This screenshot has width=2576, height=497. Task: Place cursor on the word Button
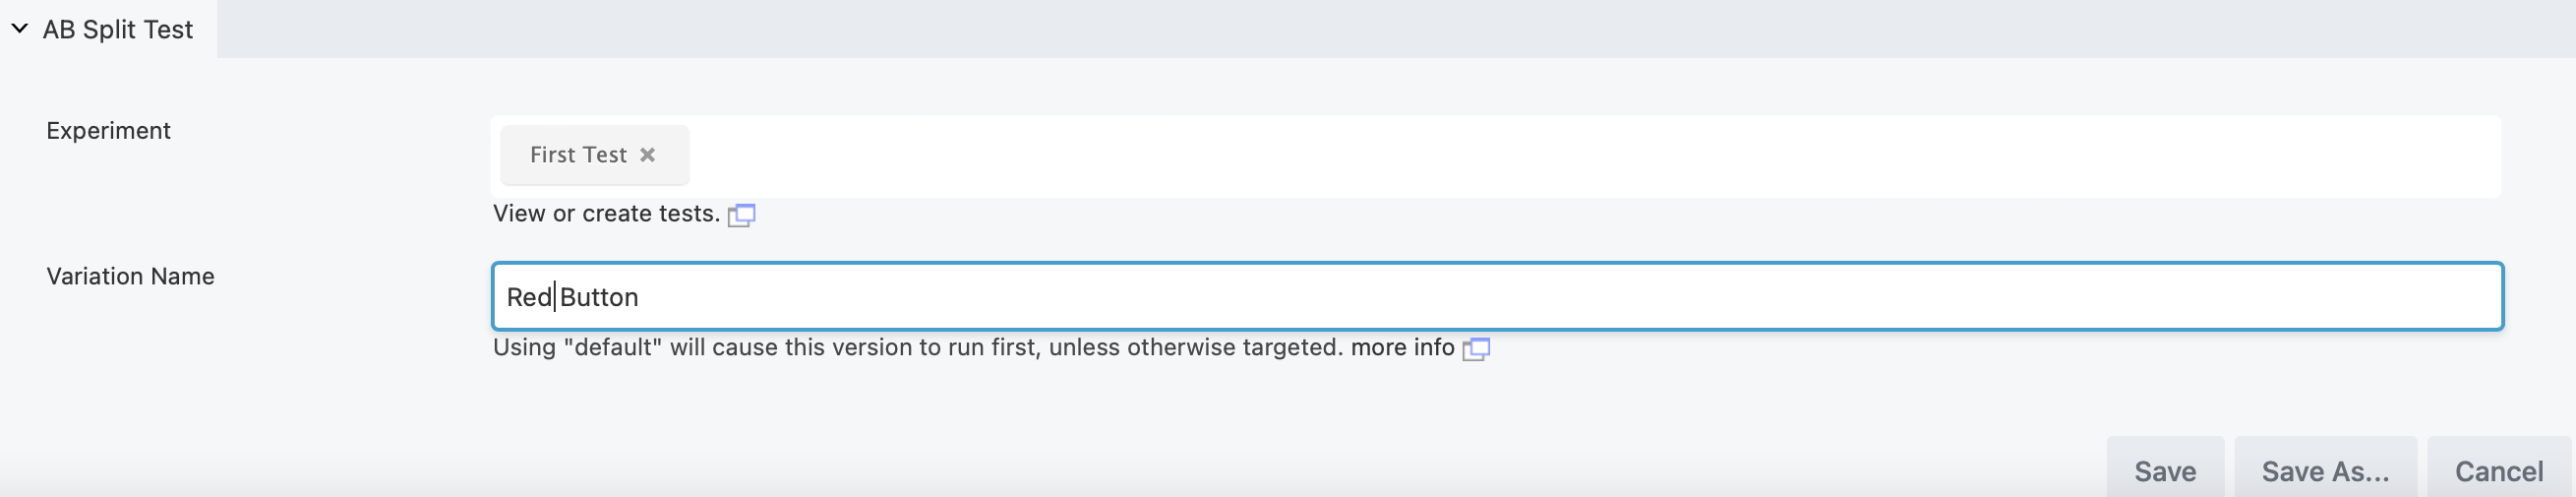[599, 298]
